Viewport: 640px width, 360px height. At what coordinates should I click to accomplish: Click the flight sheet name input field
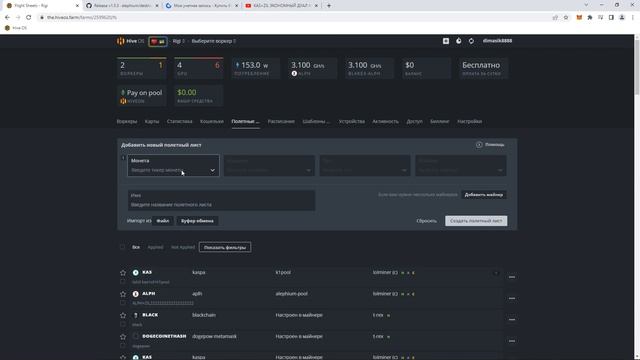click(221, 200)
